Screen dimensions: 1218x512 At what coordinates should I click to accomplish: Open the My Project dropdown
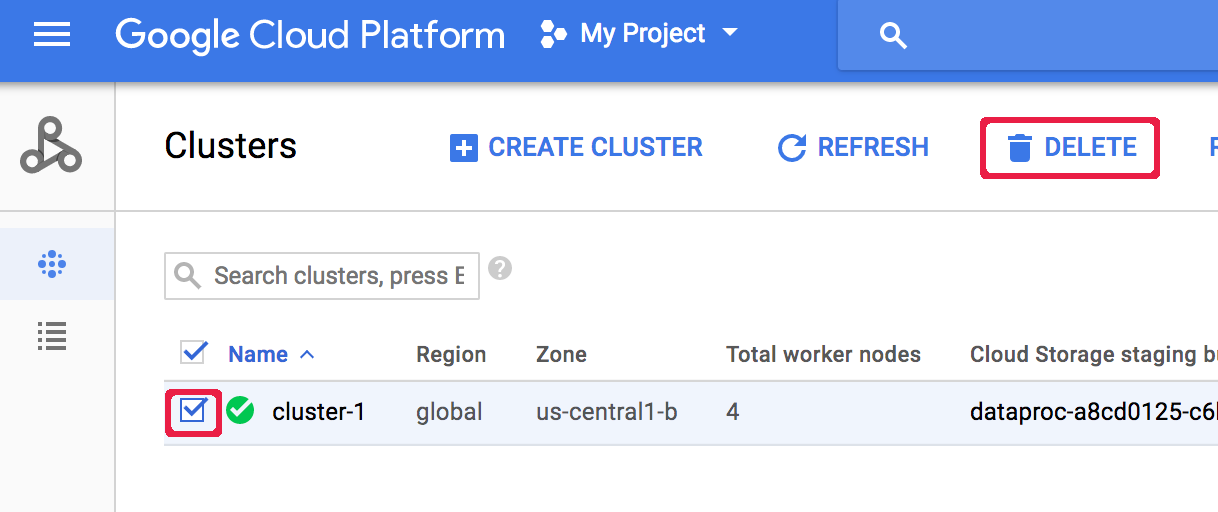pos(640,34)
